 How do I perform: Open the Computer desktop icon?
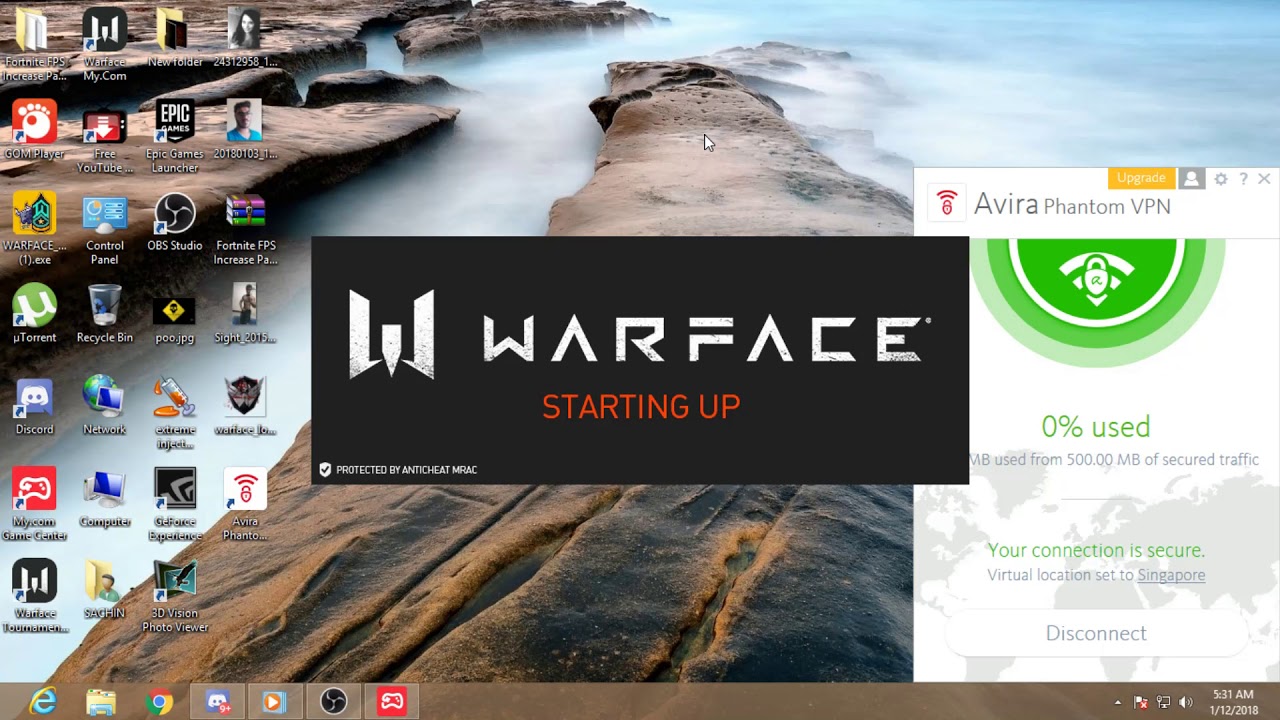(x=104, y=498)
